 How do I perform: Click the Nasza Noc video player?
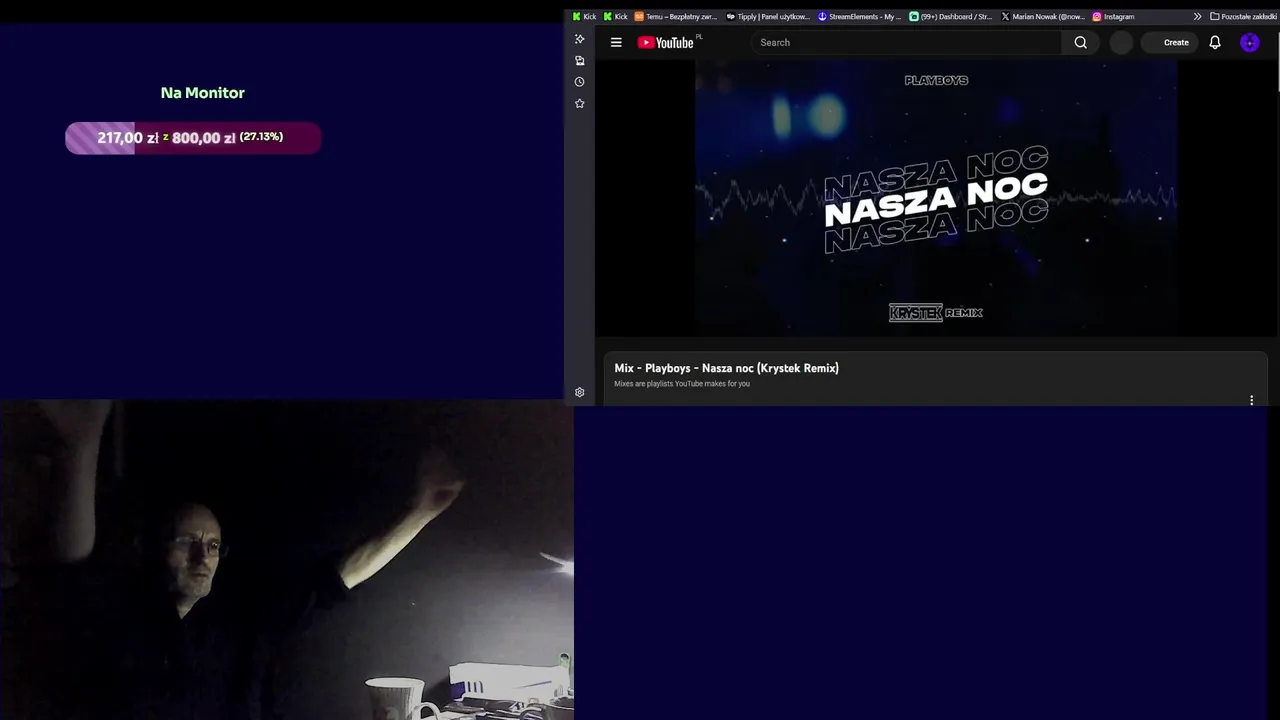(x=936, y=198)
